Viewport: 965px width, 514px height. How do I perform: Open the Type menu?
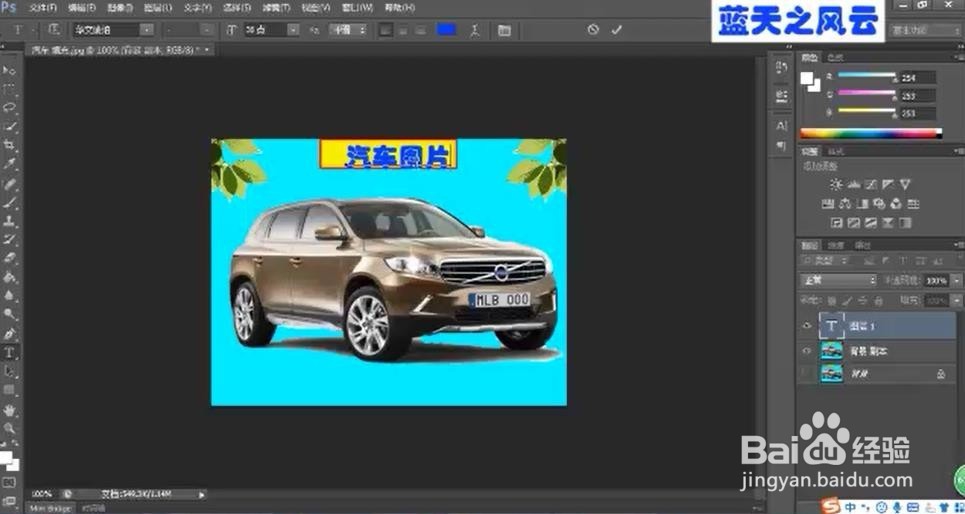(x=198, y=8)
